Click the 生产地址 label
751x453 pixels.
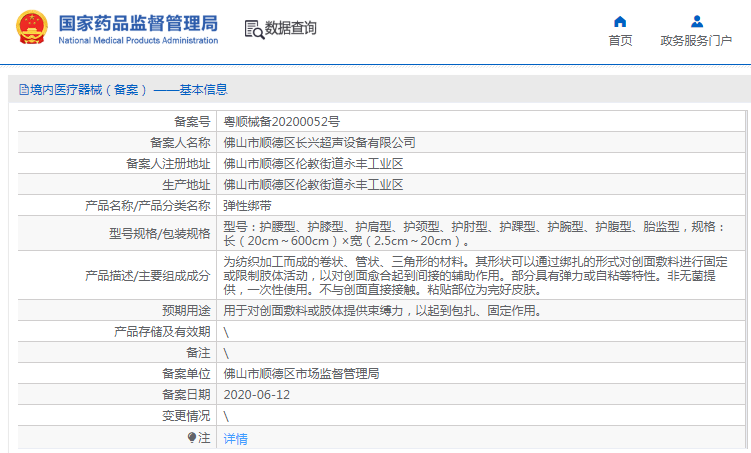coord(186,185)
